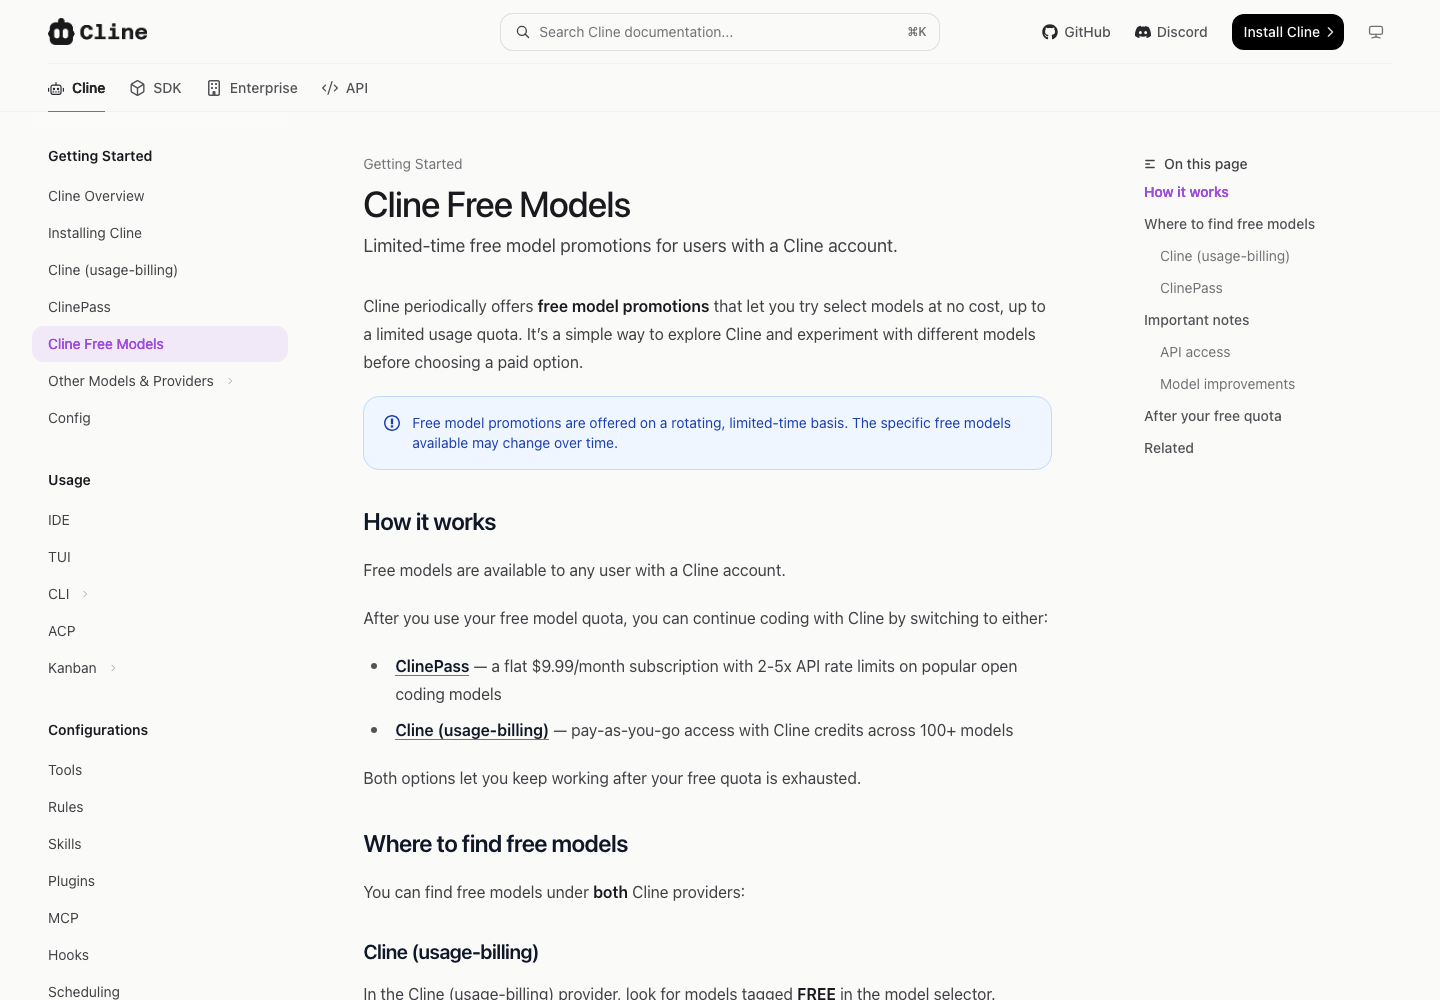The image size is (1440, 1000).
Task: Jump to Important notes in page outline
Action: 1196,320
